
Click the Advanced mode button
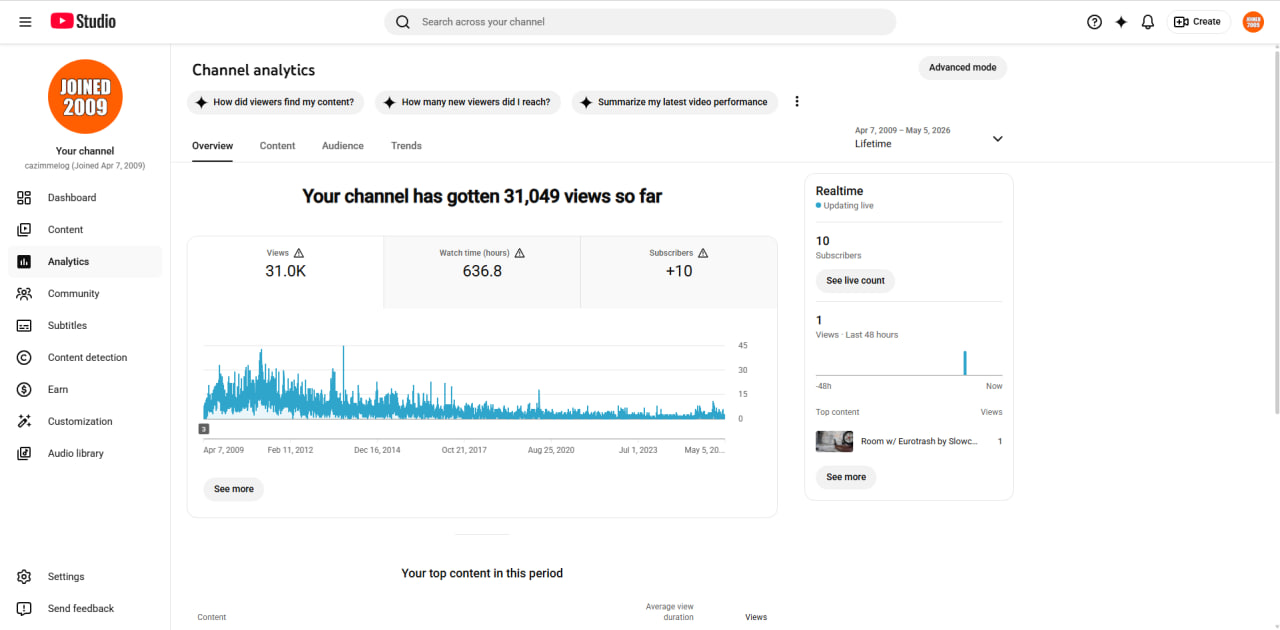tap(962, 68)
